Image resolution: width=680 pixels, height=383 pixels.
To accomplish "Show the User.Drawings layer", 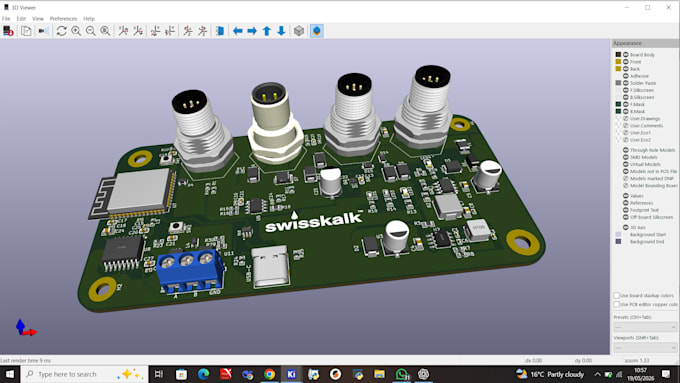I will (626, 118).
